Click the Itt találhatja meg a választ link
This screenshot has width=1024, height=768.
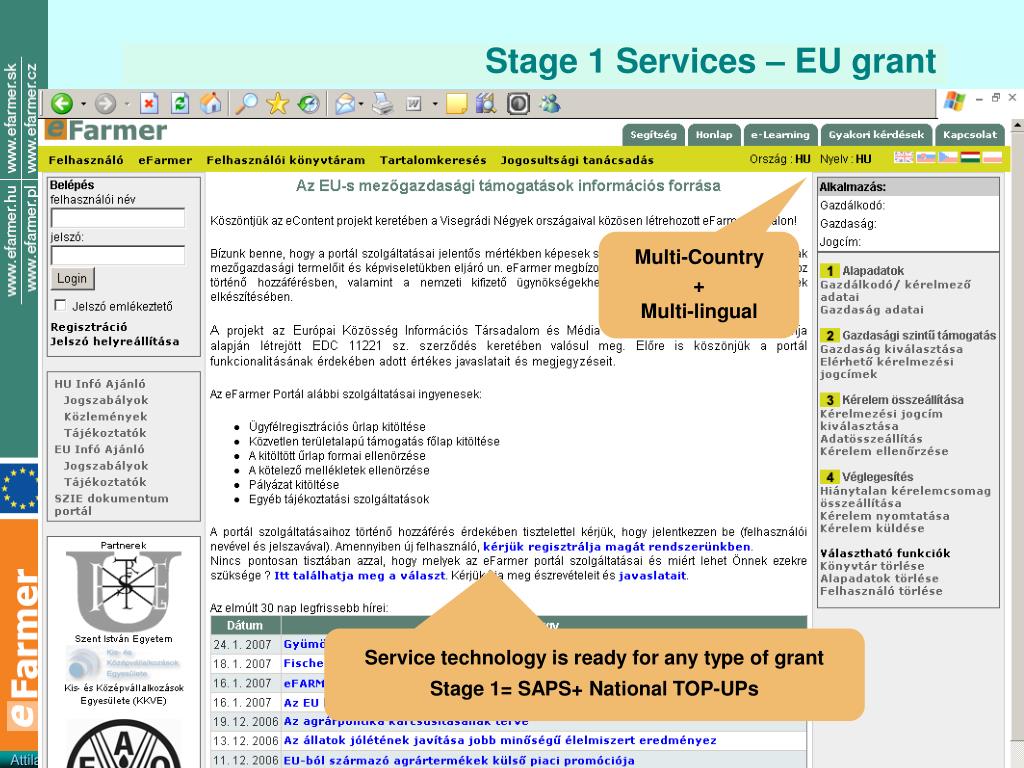point(360,575)
